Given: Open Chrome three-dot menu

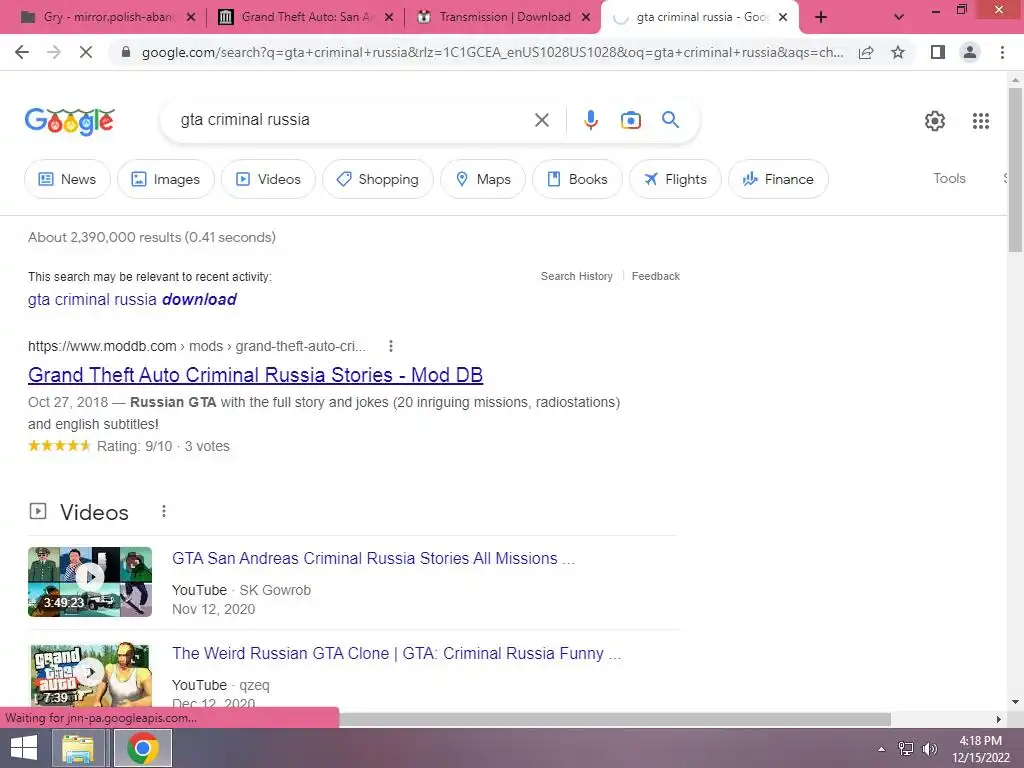Looking at the screenshot, I should pos(1002,52).
